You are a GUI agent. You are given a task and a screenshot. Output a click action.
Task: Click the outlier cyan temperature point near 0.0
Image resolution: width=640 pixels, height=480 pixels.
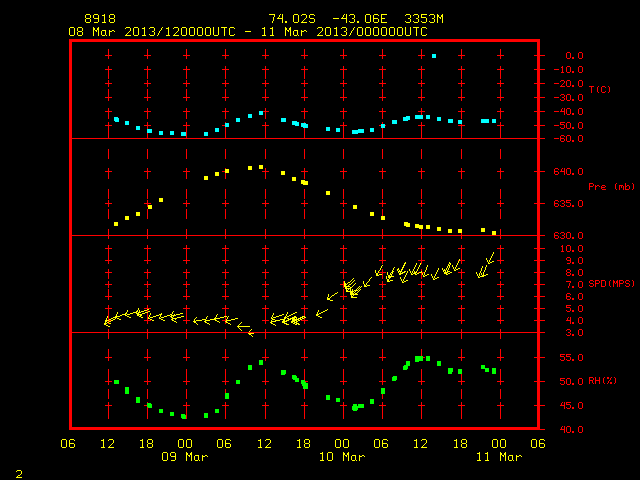[434, 56]
